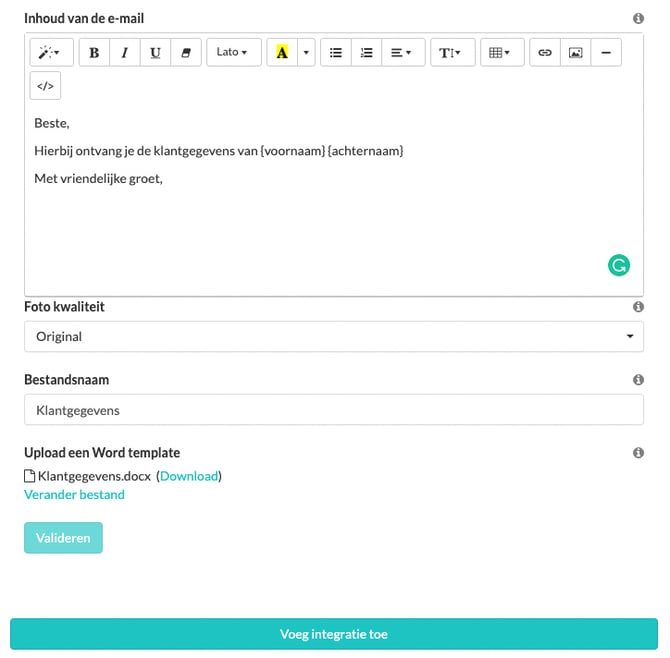The width and height of the screenshot is (670, 658).
Task: Open the magic wand style dropdown
Action: click(51, 52)
